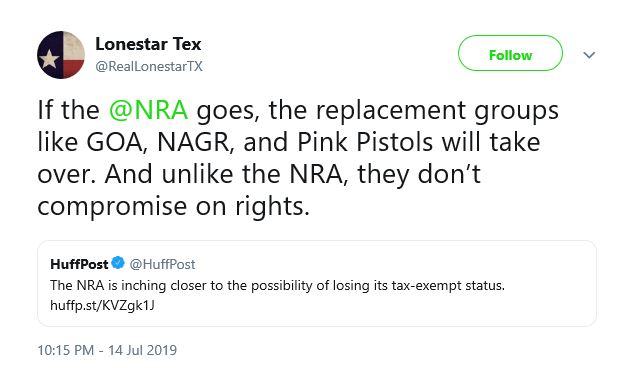The image size is (634, 371).
Task: Select the main tweet text body
Action: [298, 158]
